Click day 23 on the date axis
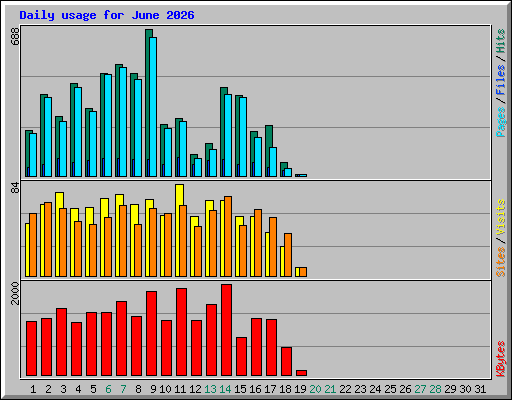 pyautogui.click(x=360, y=389)
